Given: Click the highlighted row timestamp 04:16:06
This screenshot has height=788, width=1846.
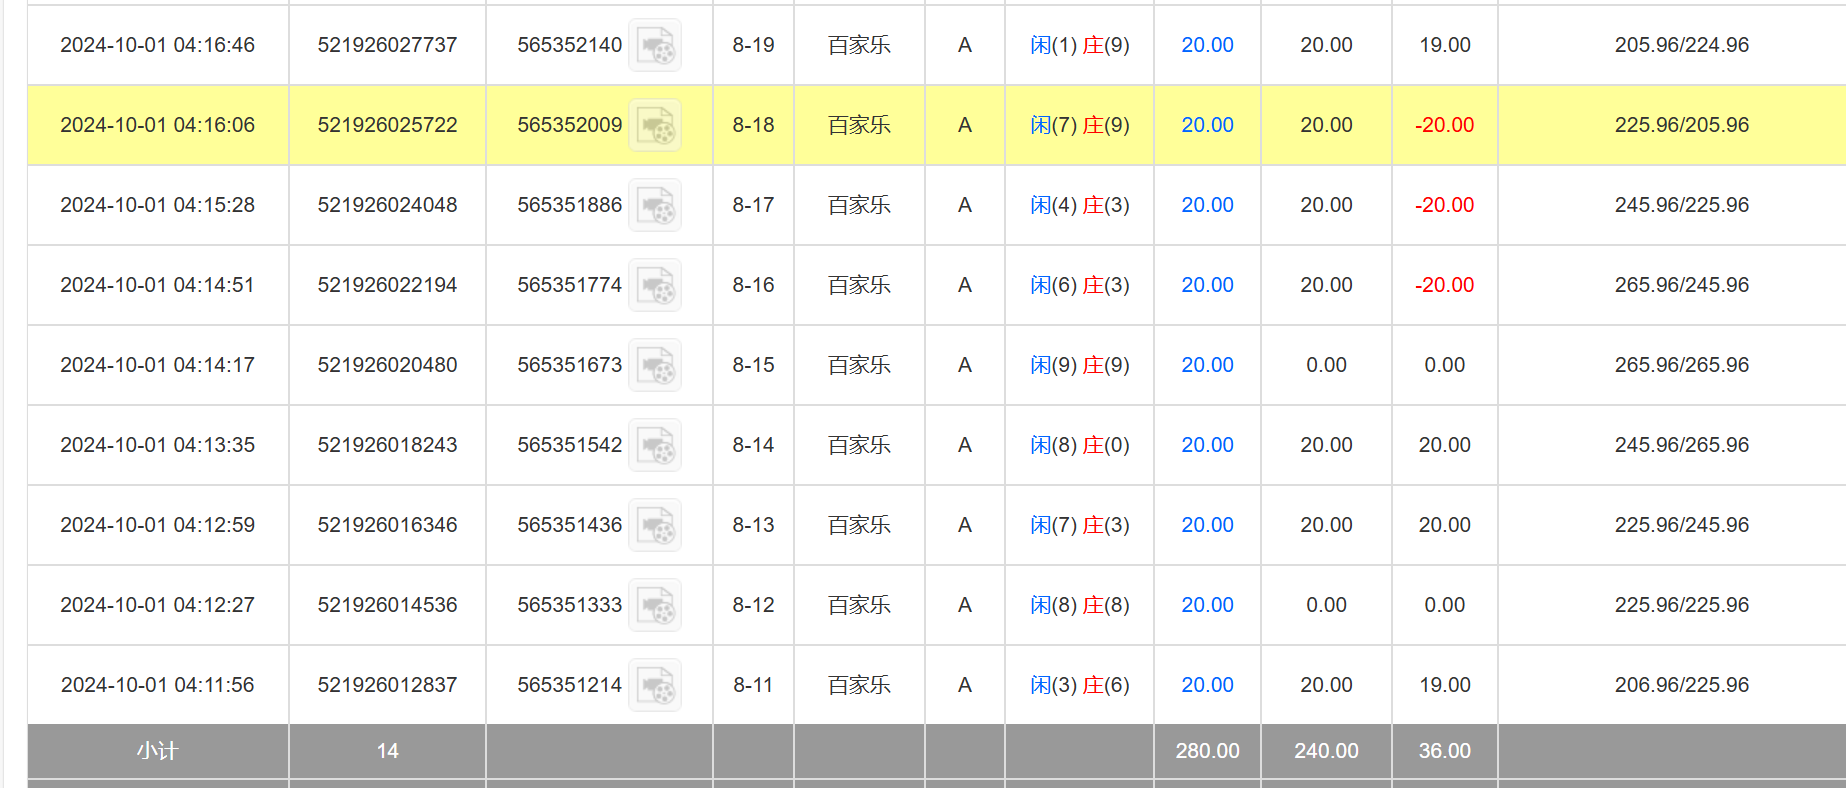Looking at the screenshot, I should click(157, 125).
